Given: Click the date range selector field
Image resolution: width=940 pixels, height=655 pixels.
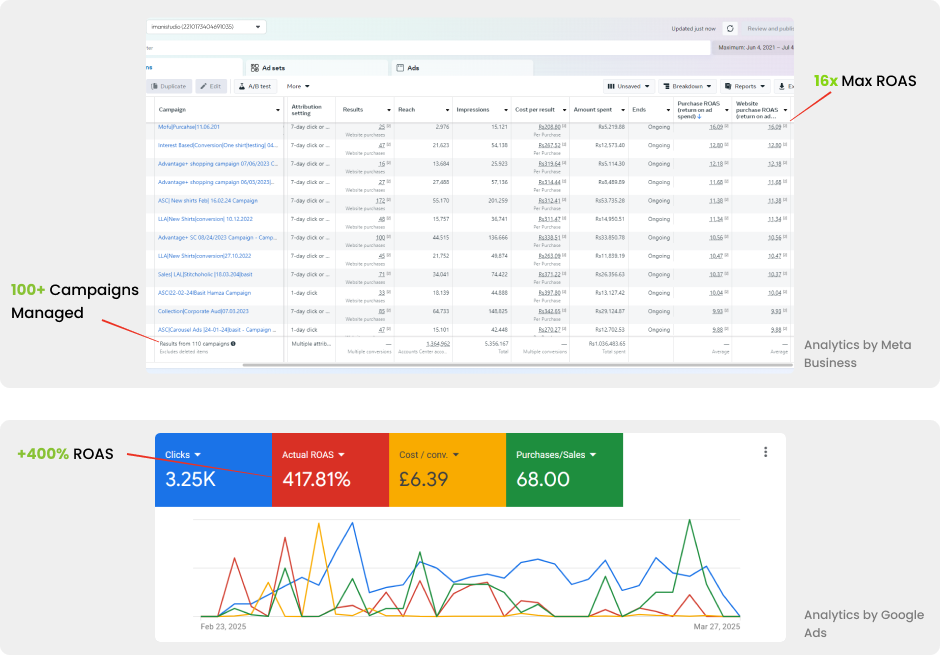Looking at the screenshot, I should point(752,47).
